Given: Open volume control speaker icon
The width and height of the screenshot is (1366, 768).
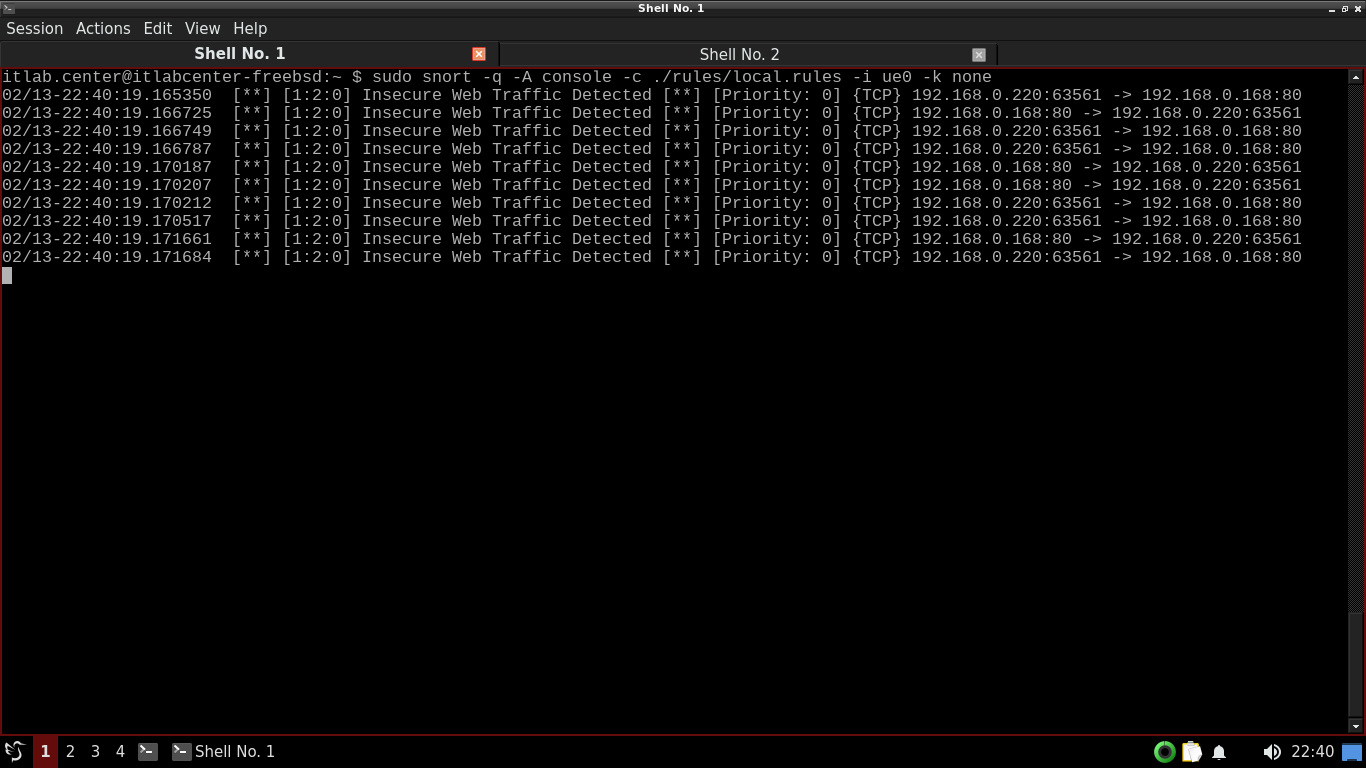Looking at the screenshot, I should tap(1271, 752).
